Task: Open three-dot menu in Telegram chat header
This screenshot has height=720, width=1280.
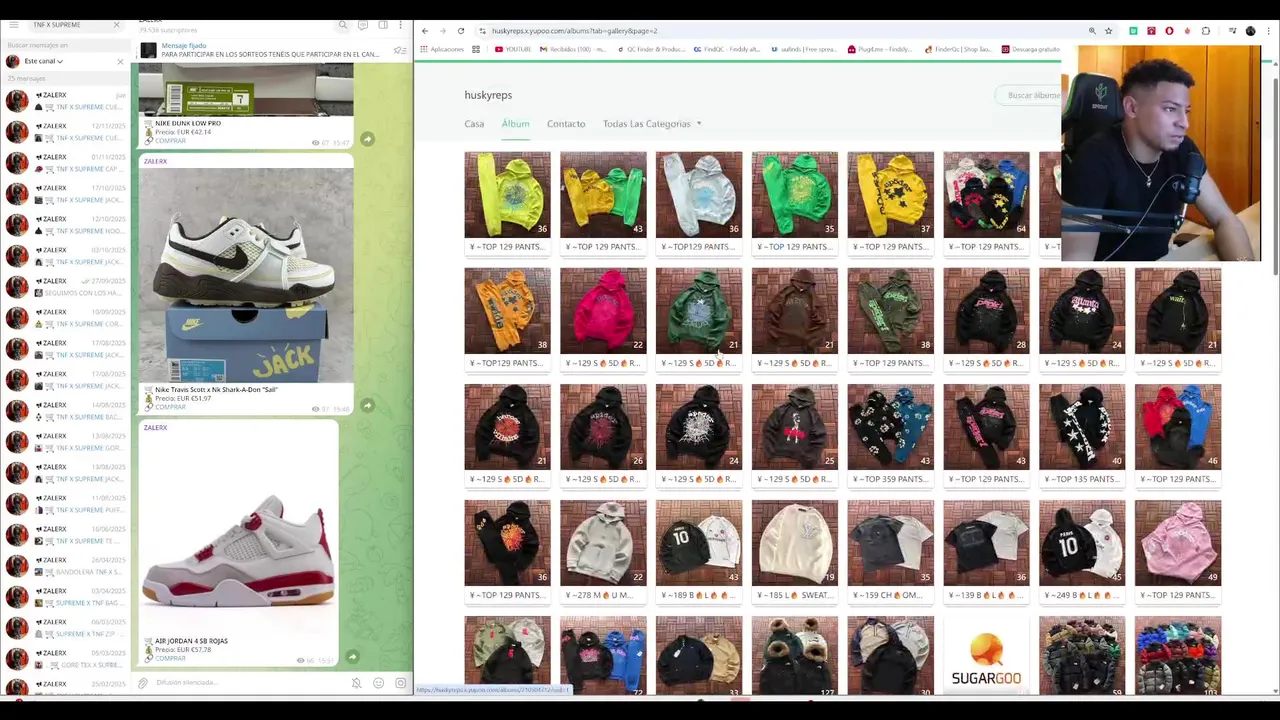Action: tap(401, 25)
